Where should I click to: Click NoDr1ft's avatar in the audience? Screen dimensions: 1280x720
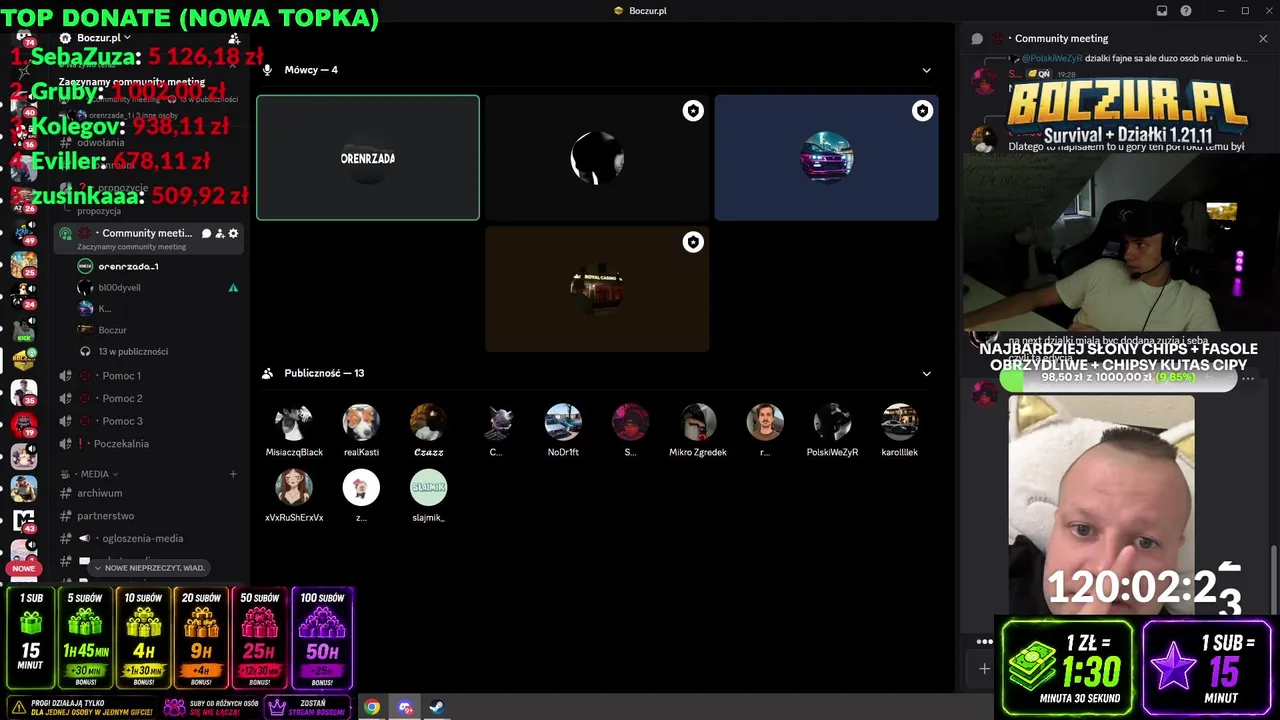(x=563, y=423)
